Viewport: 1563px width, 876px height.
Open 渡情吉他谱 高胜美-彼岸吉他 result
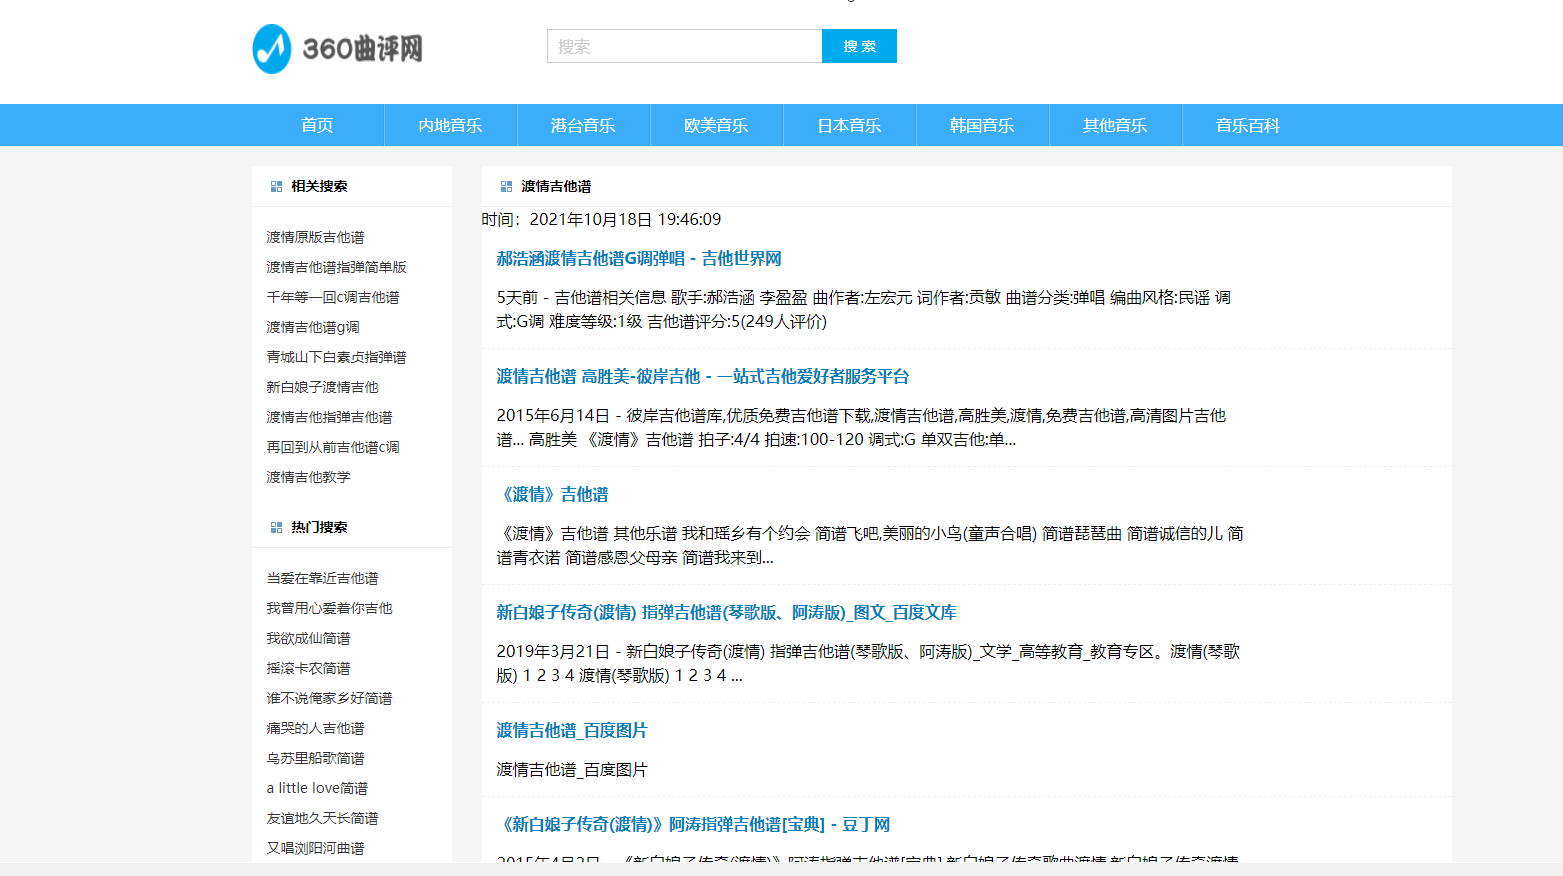click(x=702, y=376)
